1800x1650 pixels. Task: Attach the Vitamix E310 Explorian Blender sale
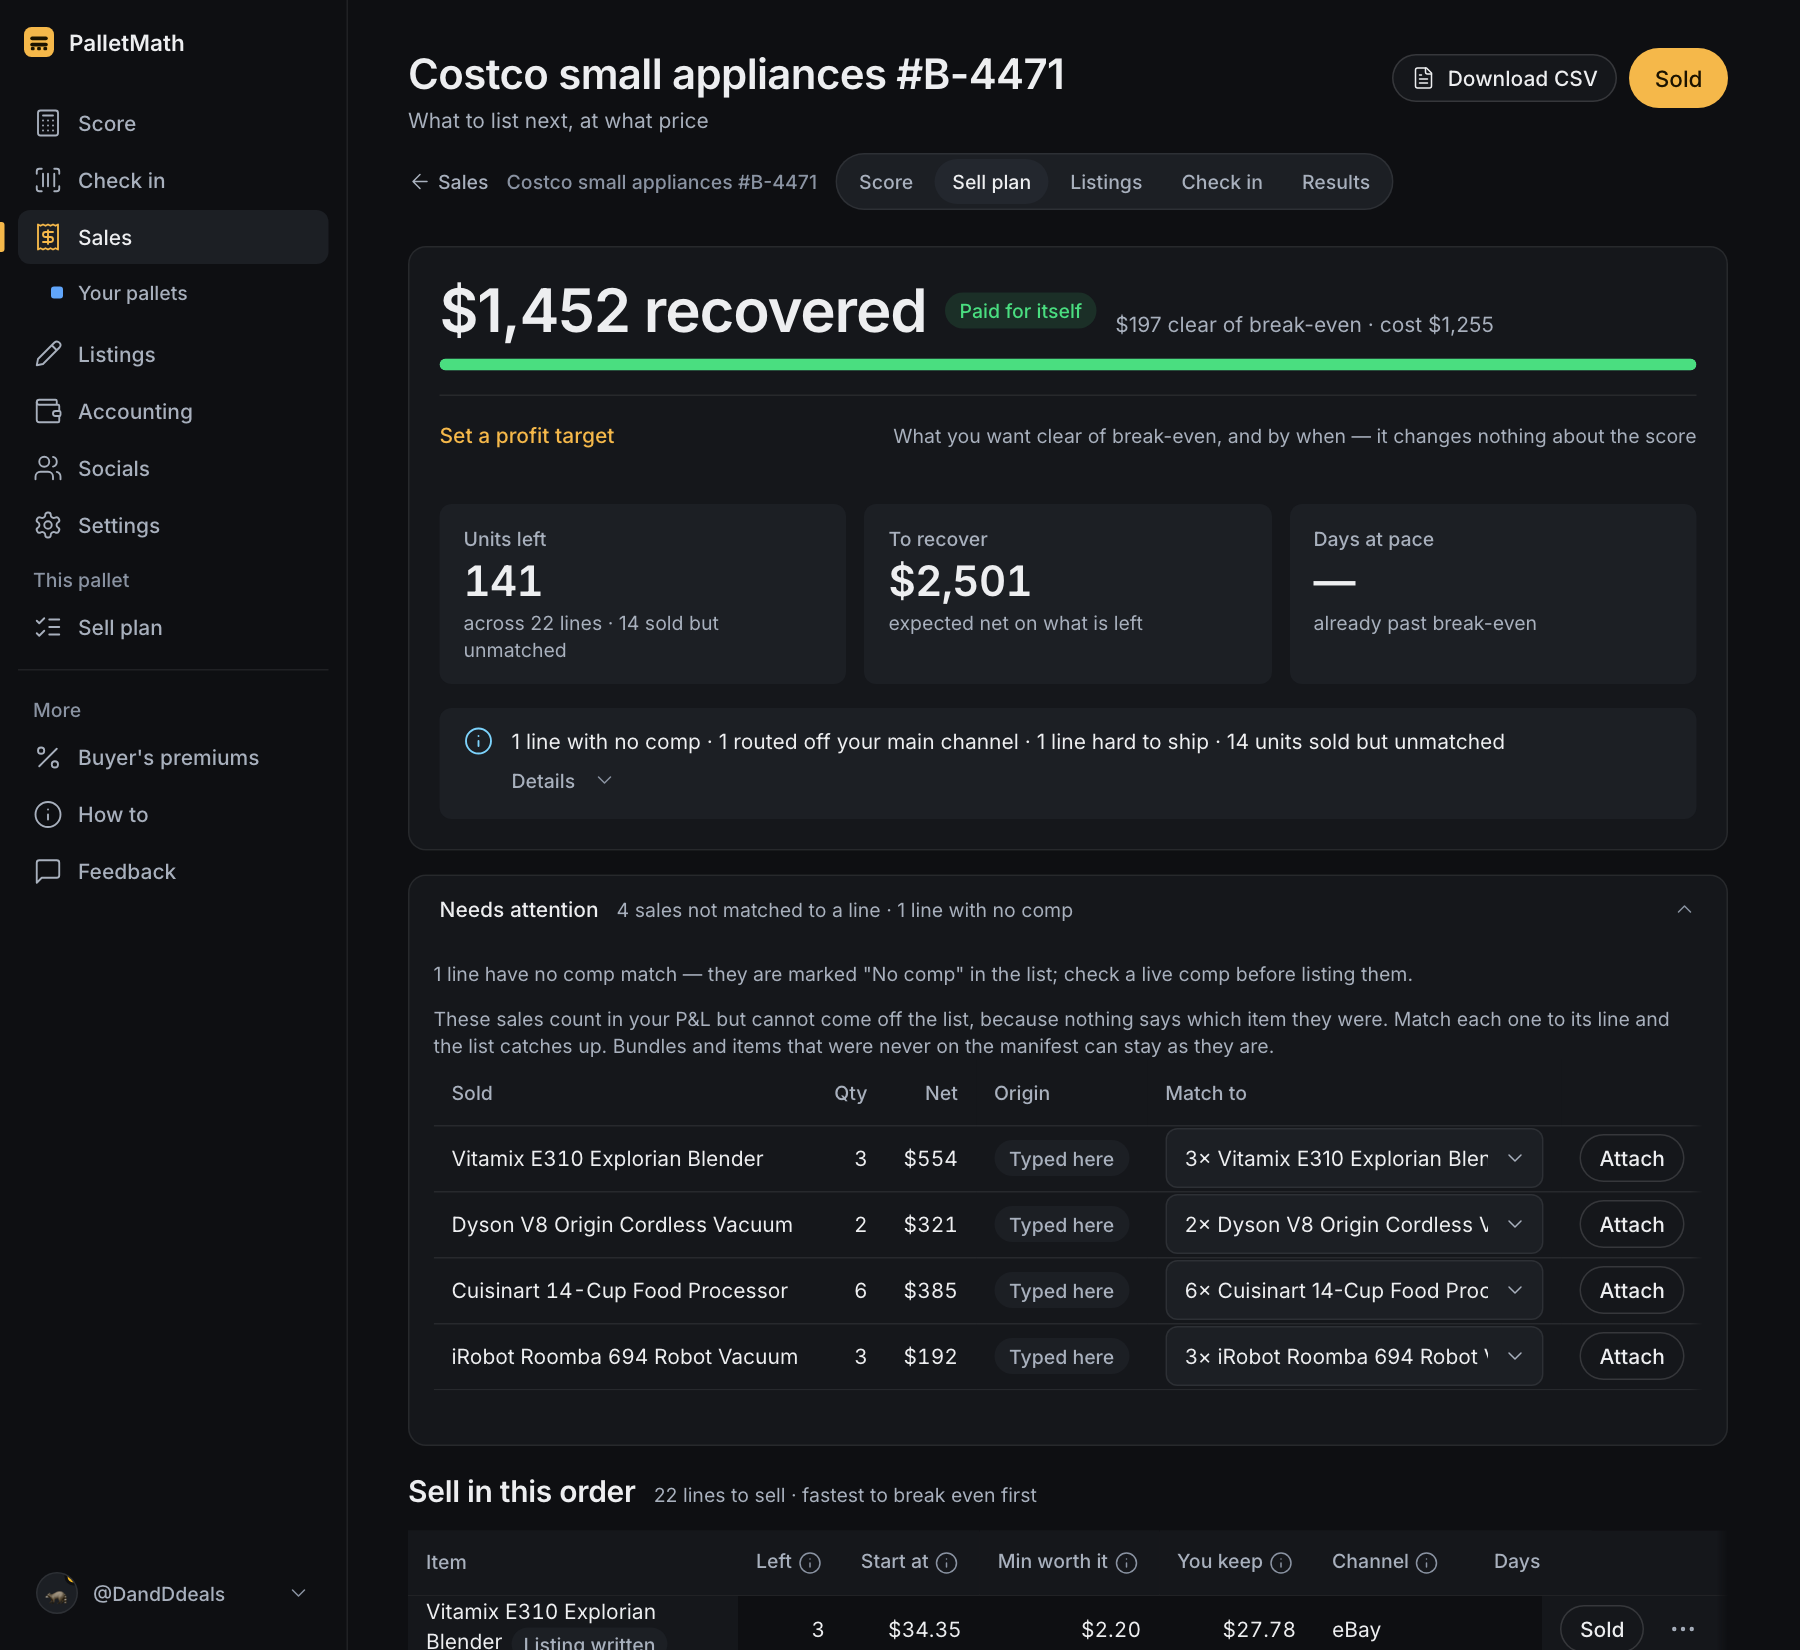click(1632, 1158)
